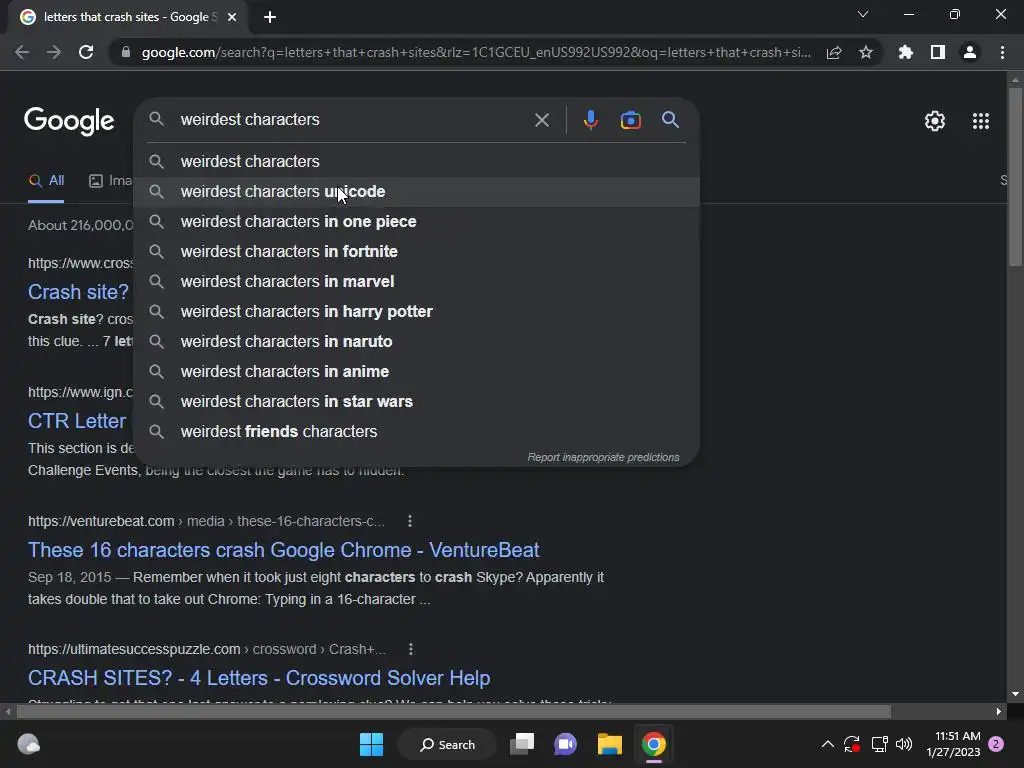
Task: Close the 'letters that crash sites' tab
Action: tap(232, 17)
